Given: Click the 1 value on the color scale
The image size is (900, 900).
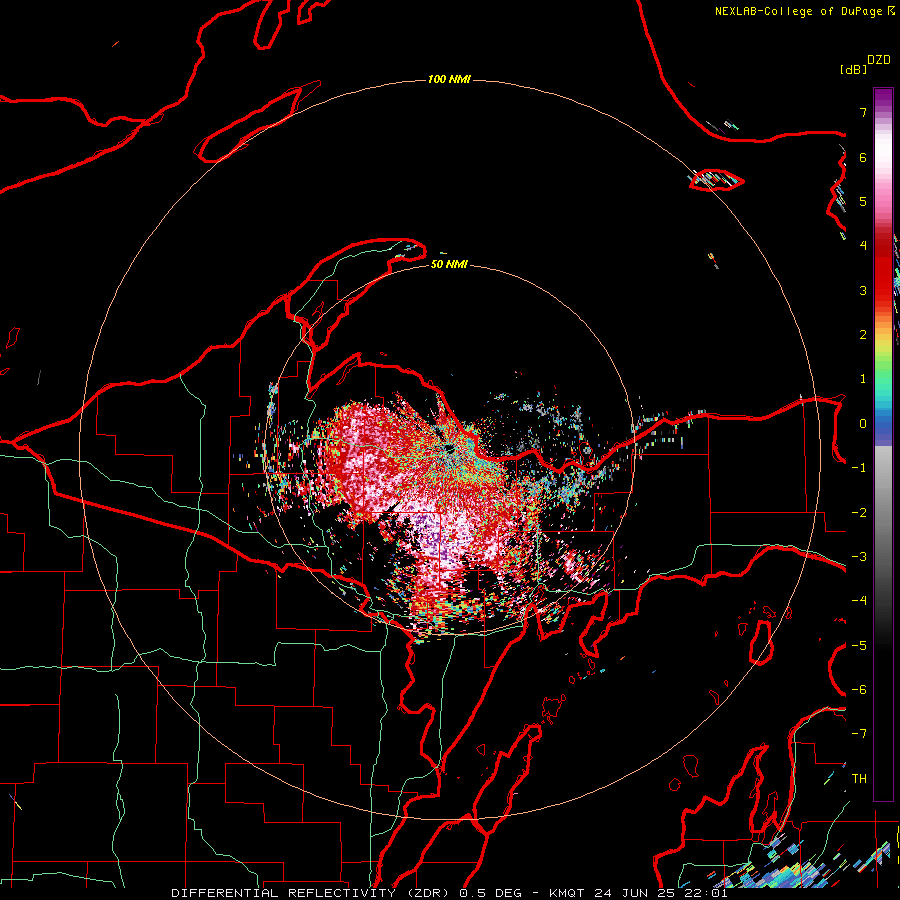Looking at the screenshot, I should click(x=863, y=379).
